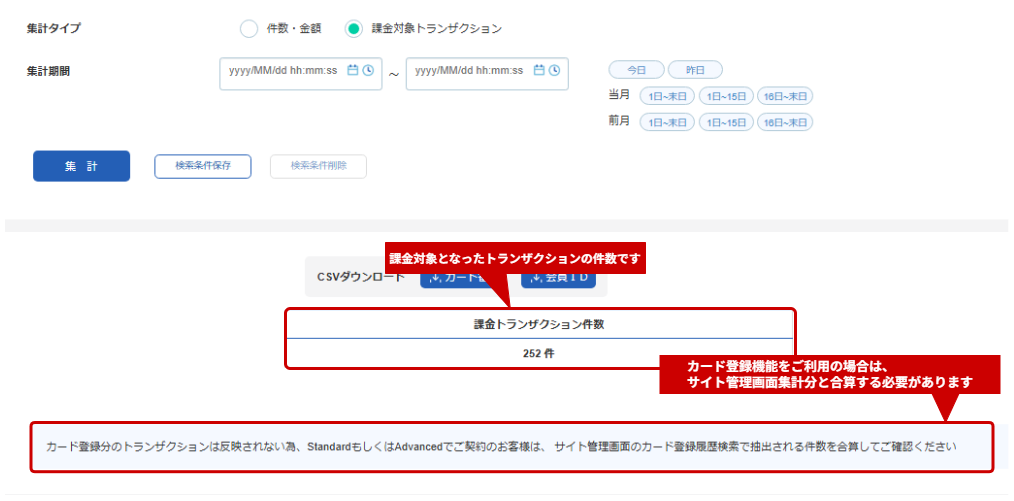Set 前月 period to 1日~末日

pyautogui.click(x=667, y=122)
